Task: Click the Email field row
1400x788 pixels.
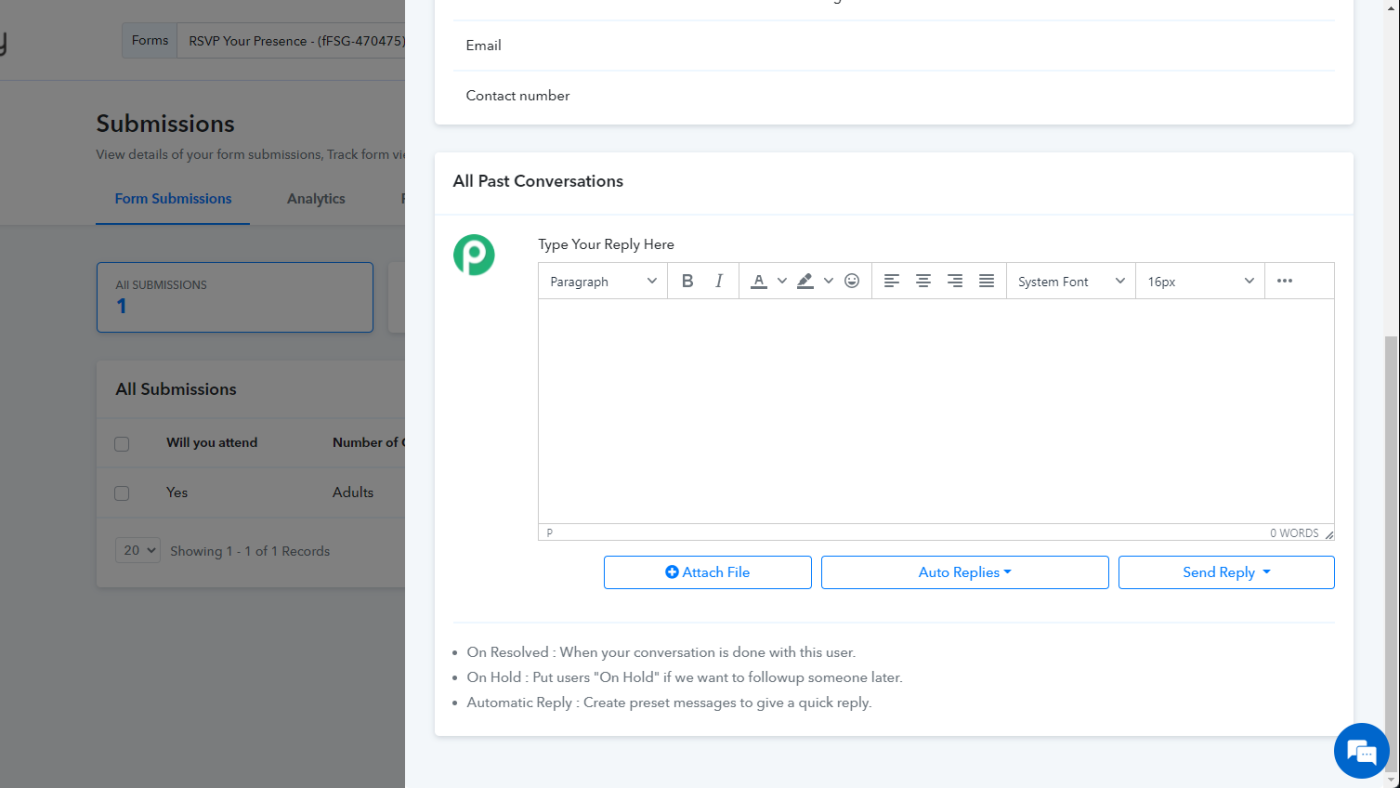Action: (x=894, y=45)
